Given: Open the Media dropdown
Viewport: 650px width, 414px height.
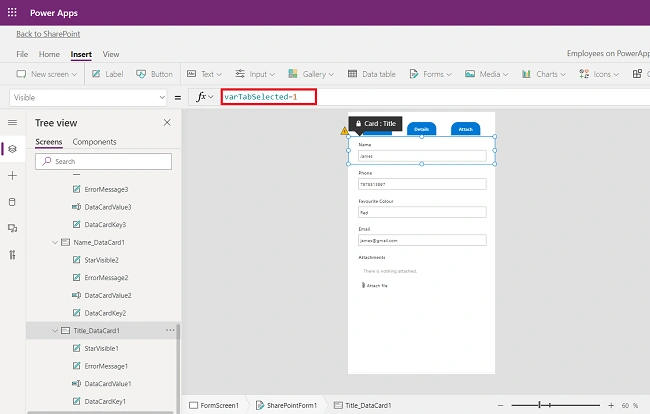Looking at the screenshot, I should pyautogui.click(x=486, y=74).
